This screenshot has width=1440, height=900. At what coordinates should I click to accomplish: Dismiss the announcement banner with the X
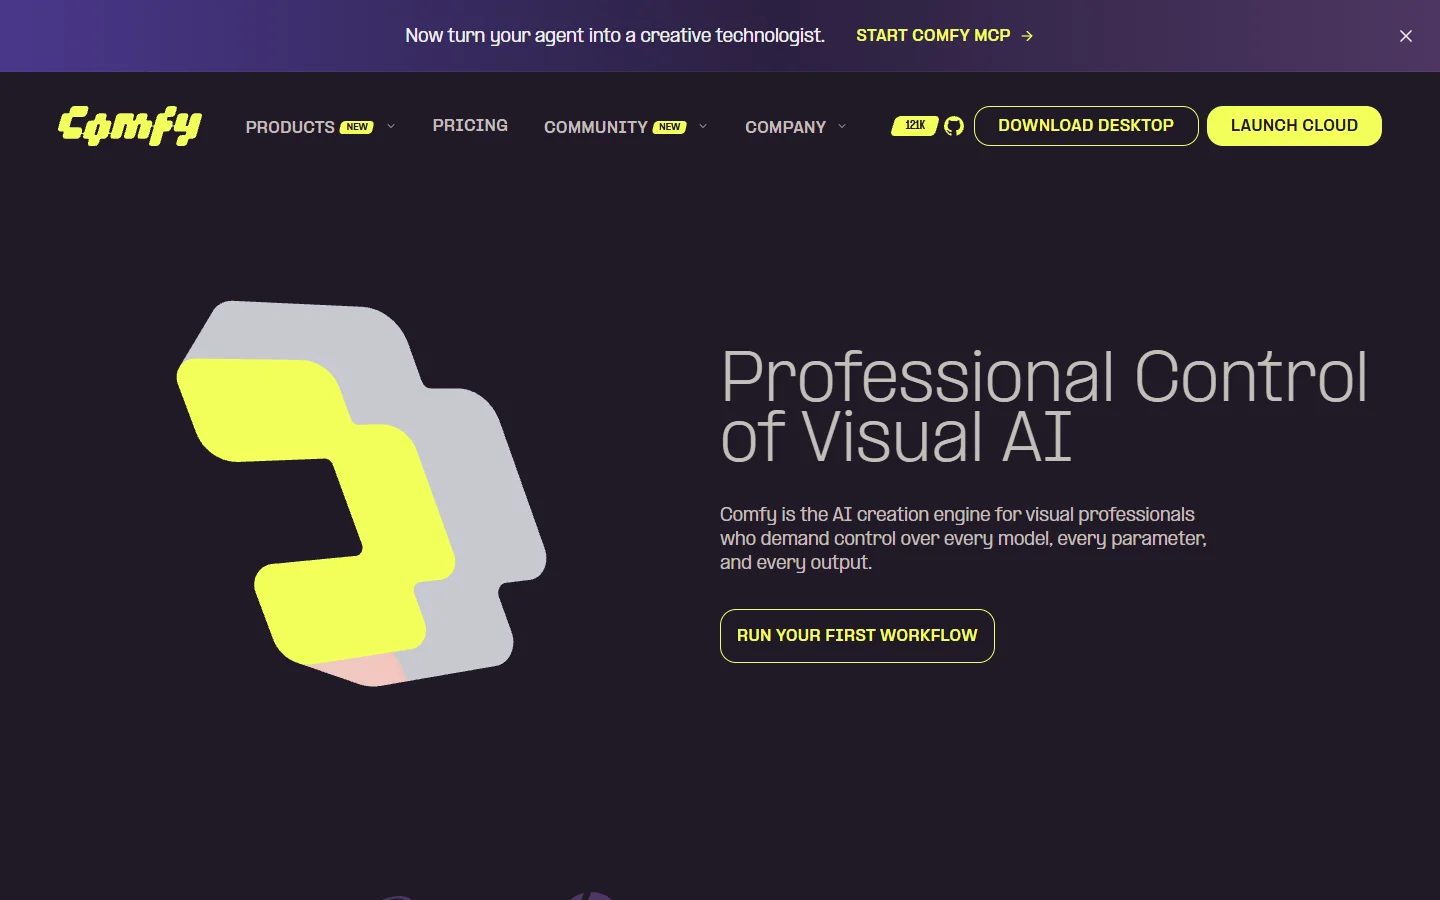1406,36
